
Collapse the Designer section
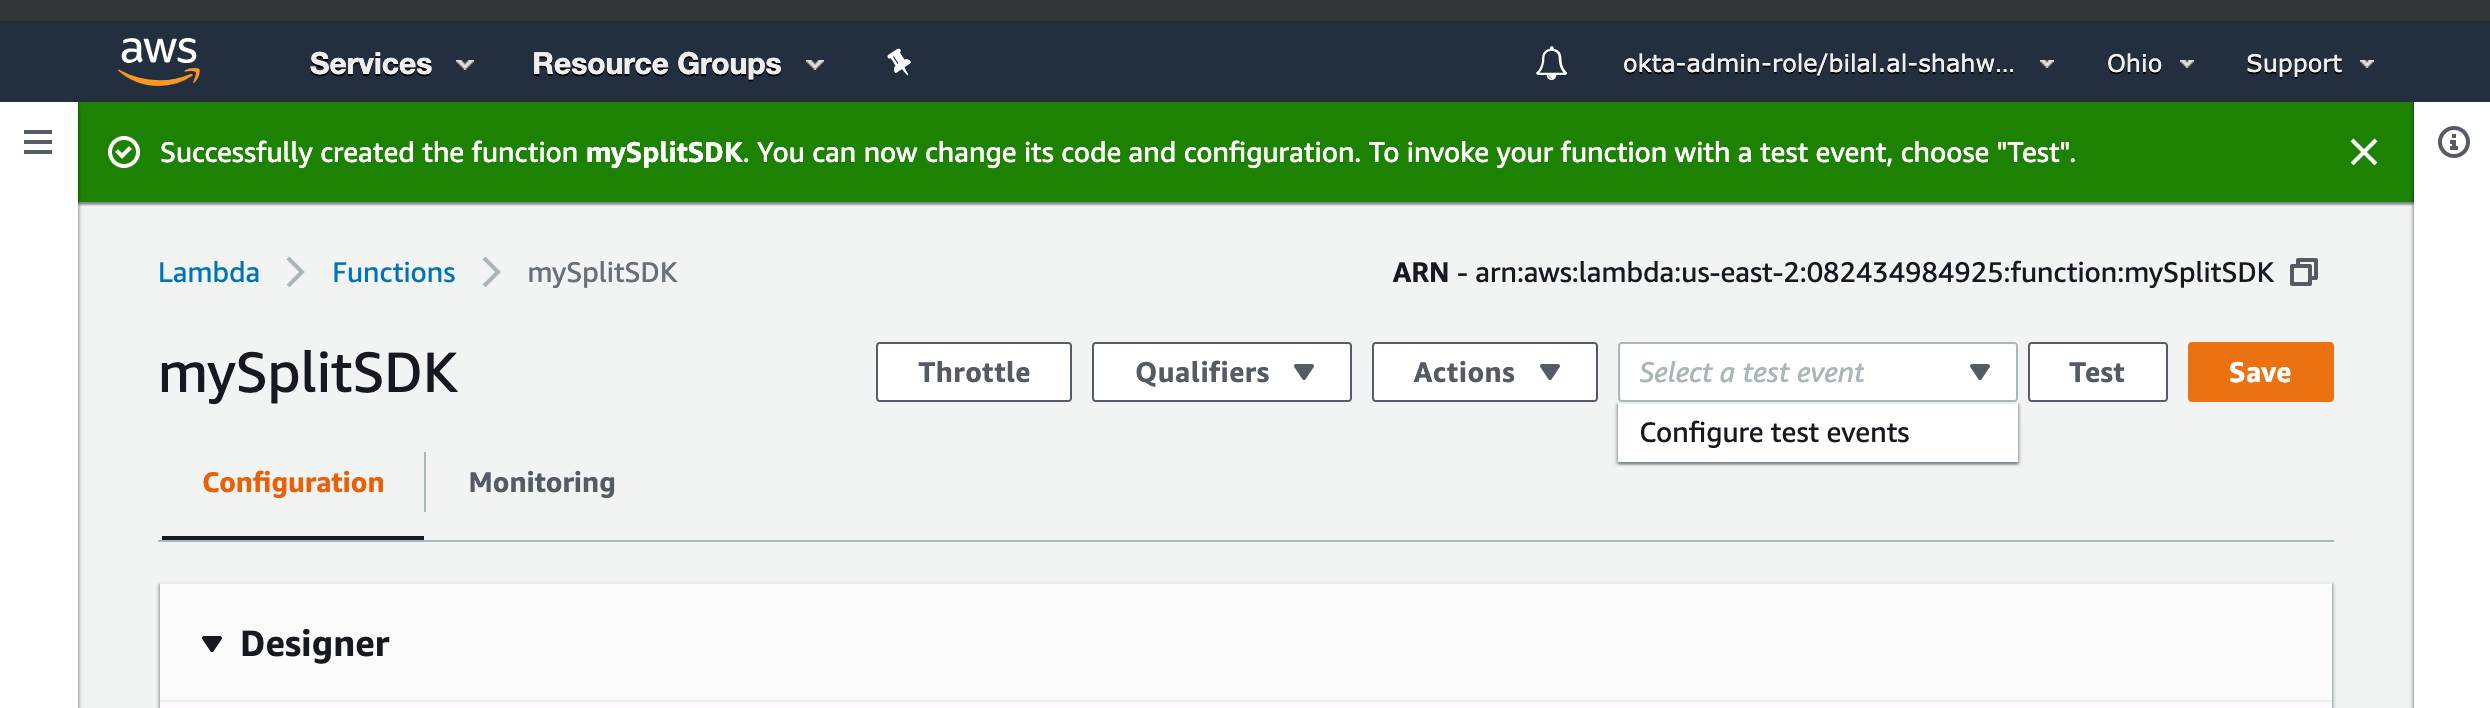pyautogui.click(x=212, y=644)
